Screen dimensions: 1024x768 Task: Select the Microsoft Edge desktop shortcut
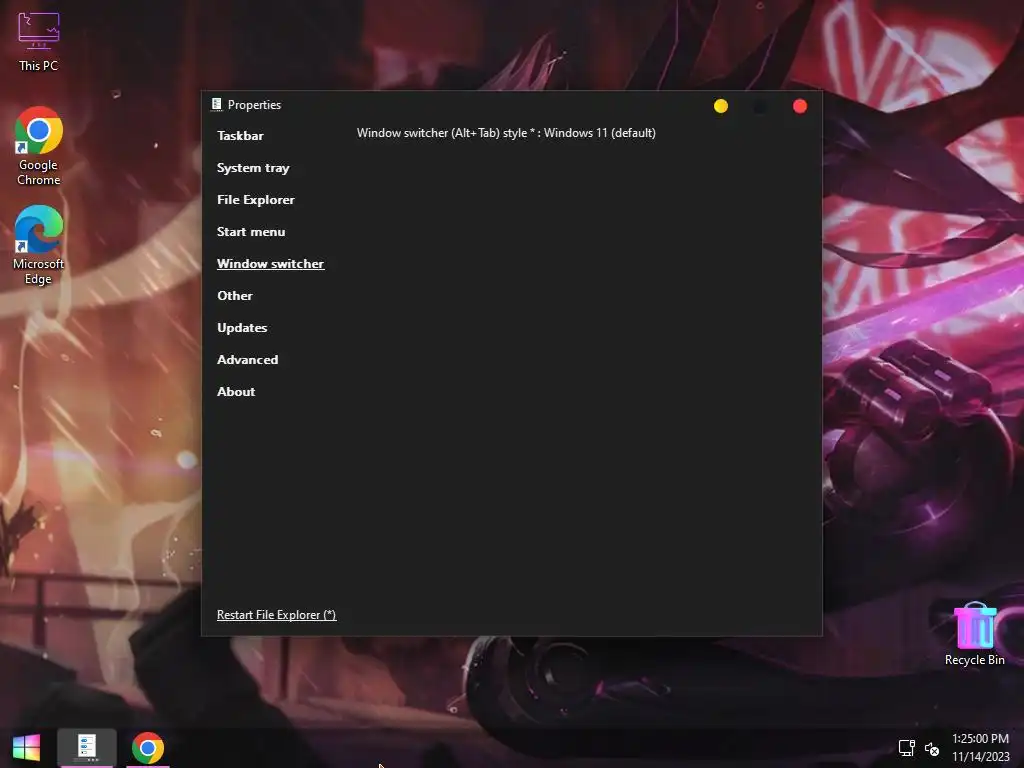[x=39, y=246]
